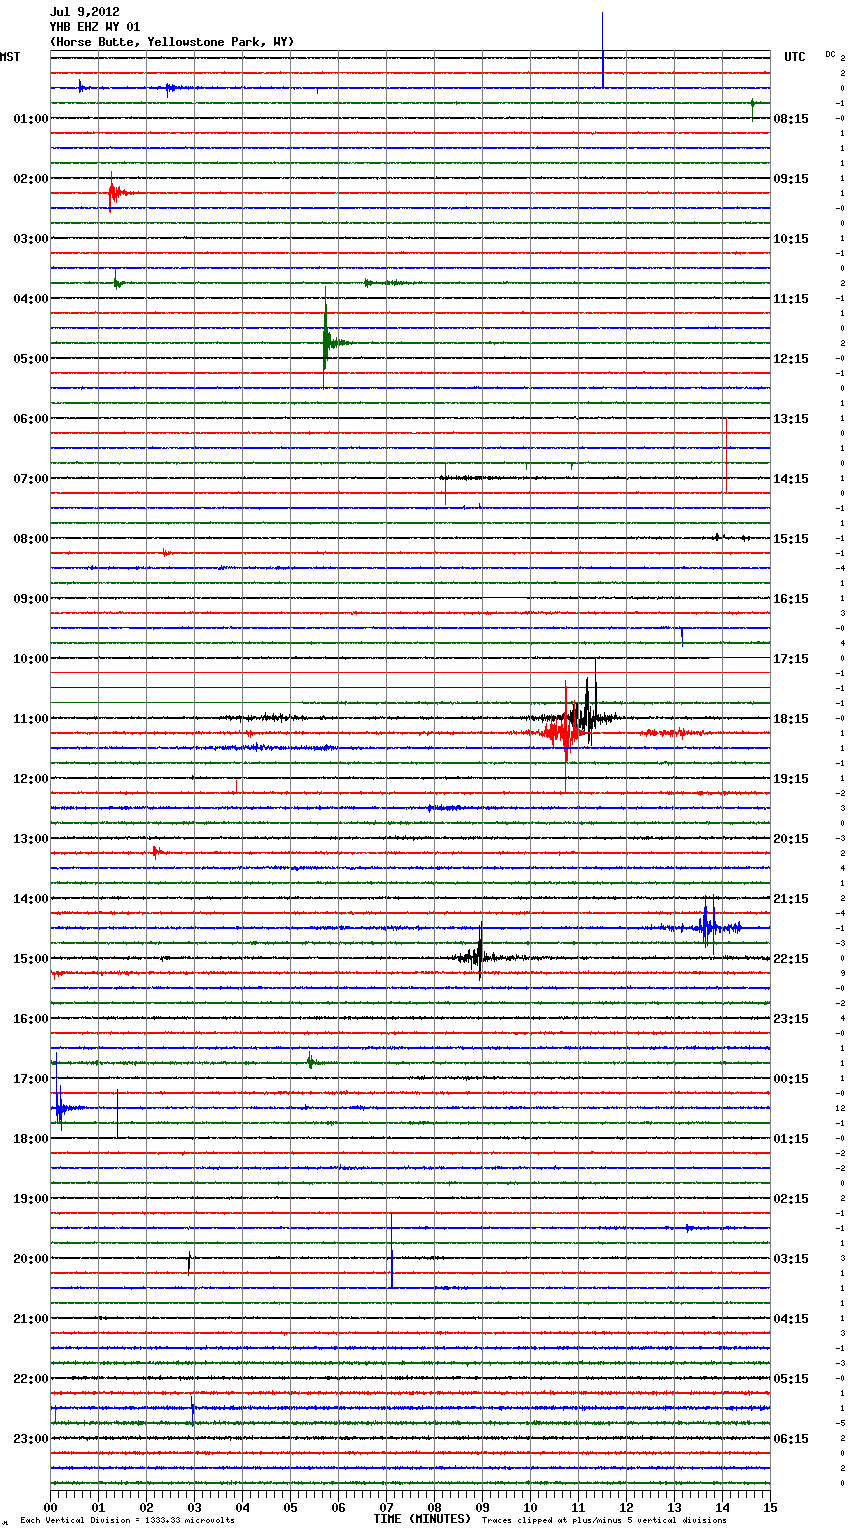
Task: Click the 13:00 MST time label
Action: [x=31, y=839]
